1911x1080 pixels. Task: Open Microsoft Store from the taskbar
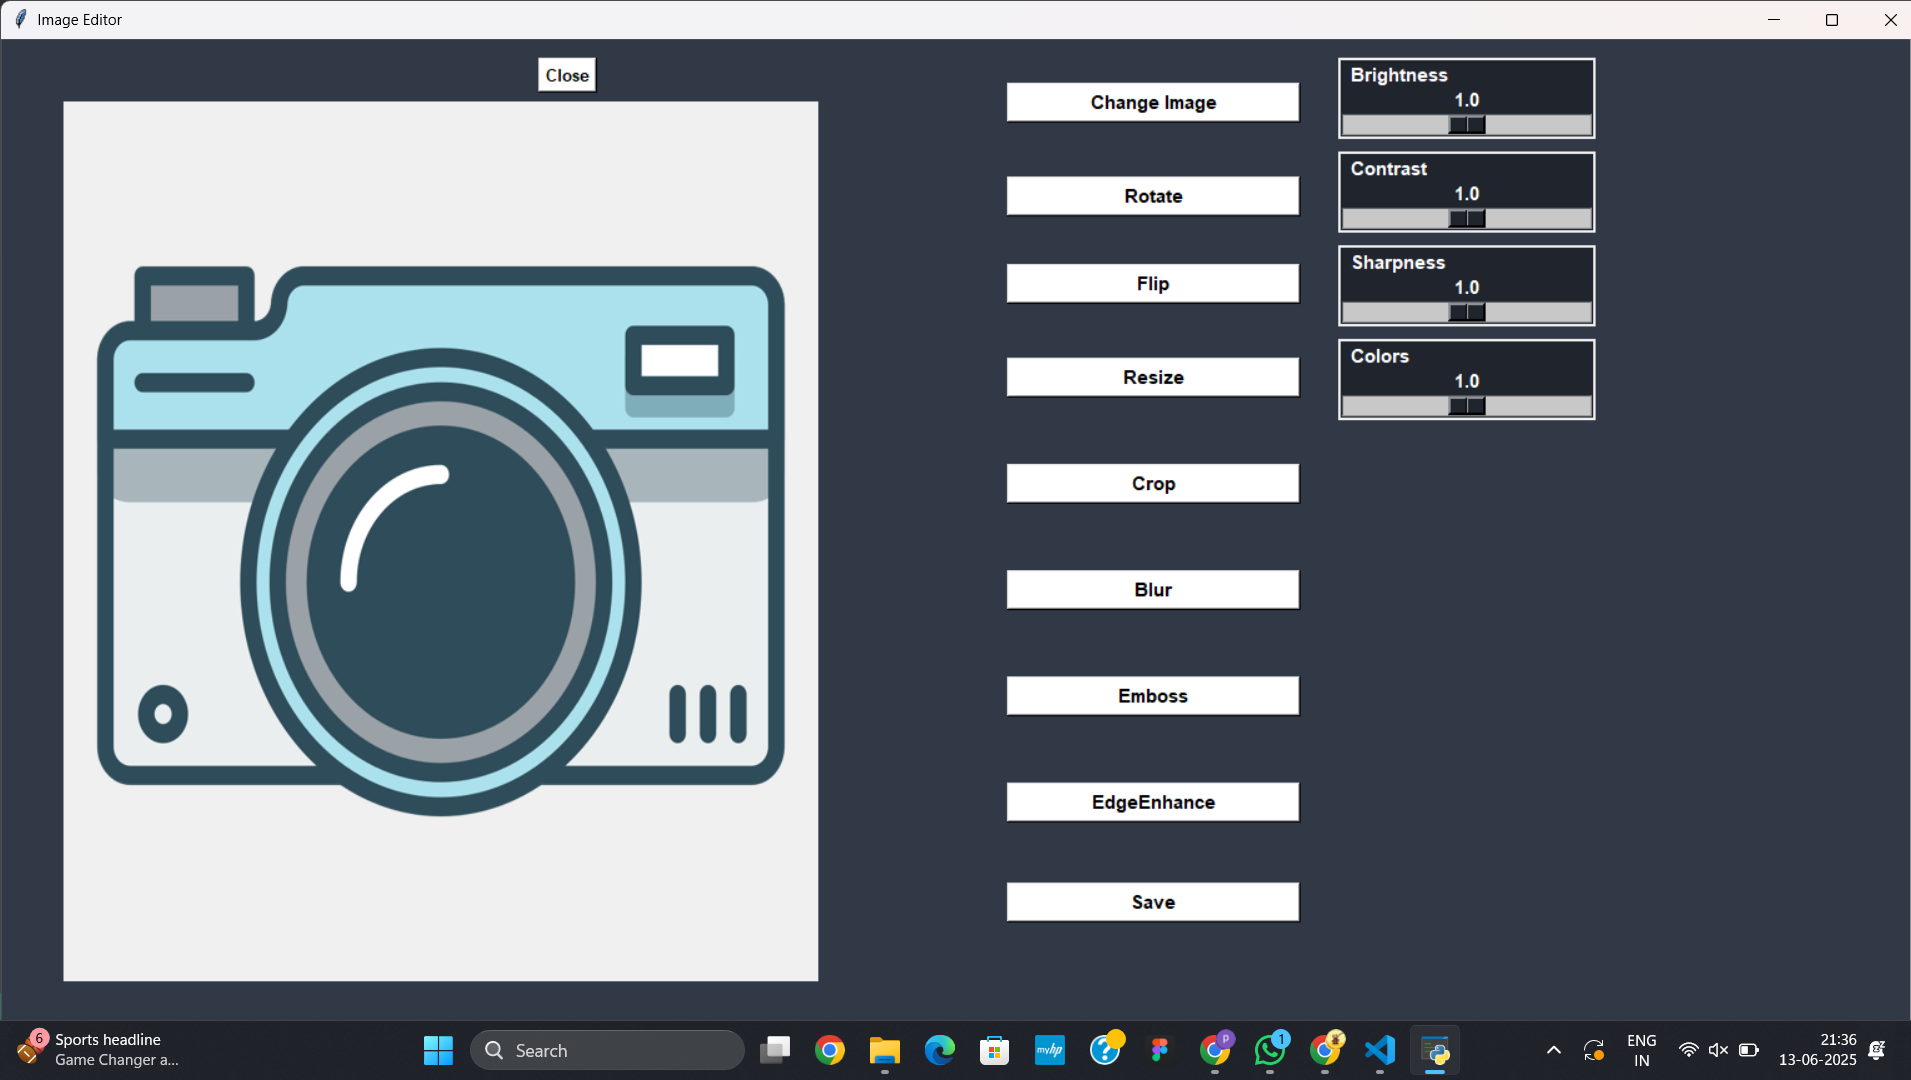click(x=994, y=1050)
